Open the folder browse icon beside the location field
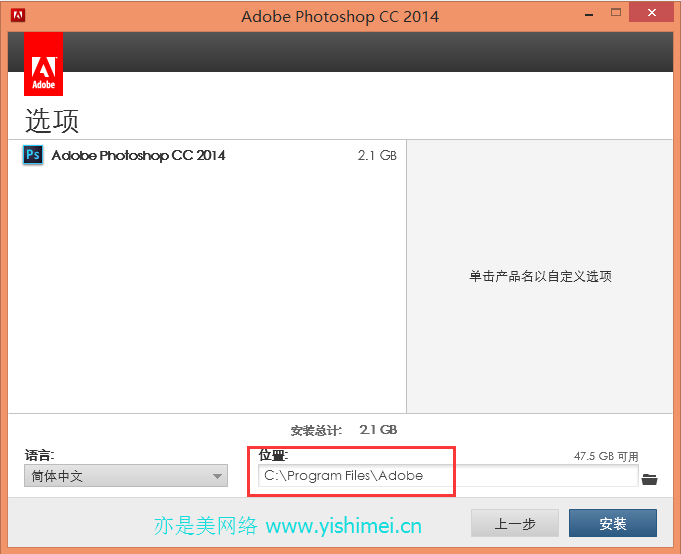The width and height of the screenshot is (681, 554). click(649, 479)
